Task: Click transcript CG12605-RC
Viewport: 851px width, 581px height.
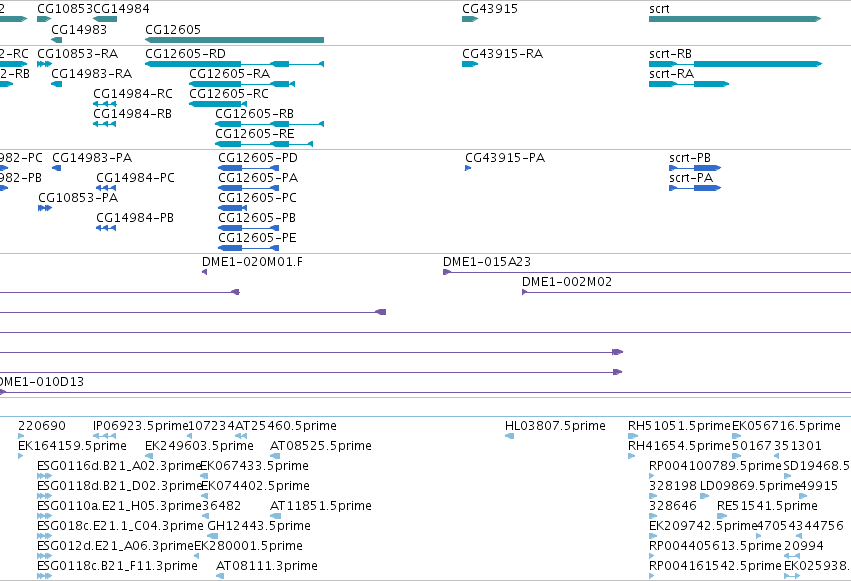Action: (218, 104)
